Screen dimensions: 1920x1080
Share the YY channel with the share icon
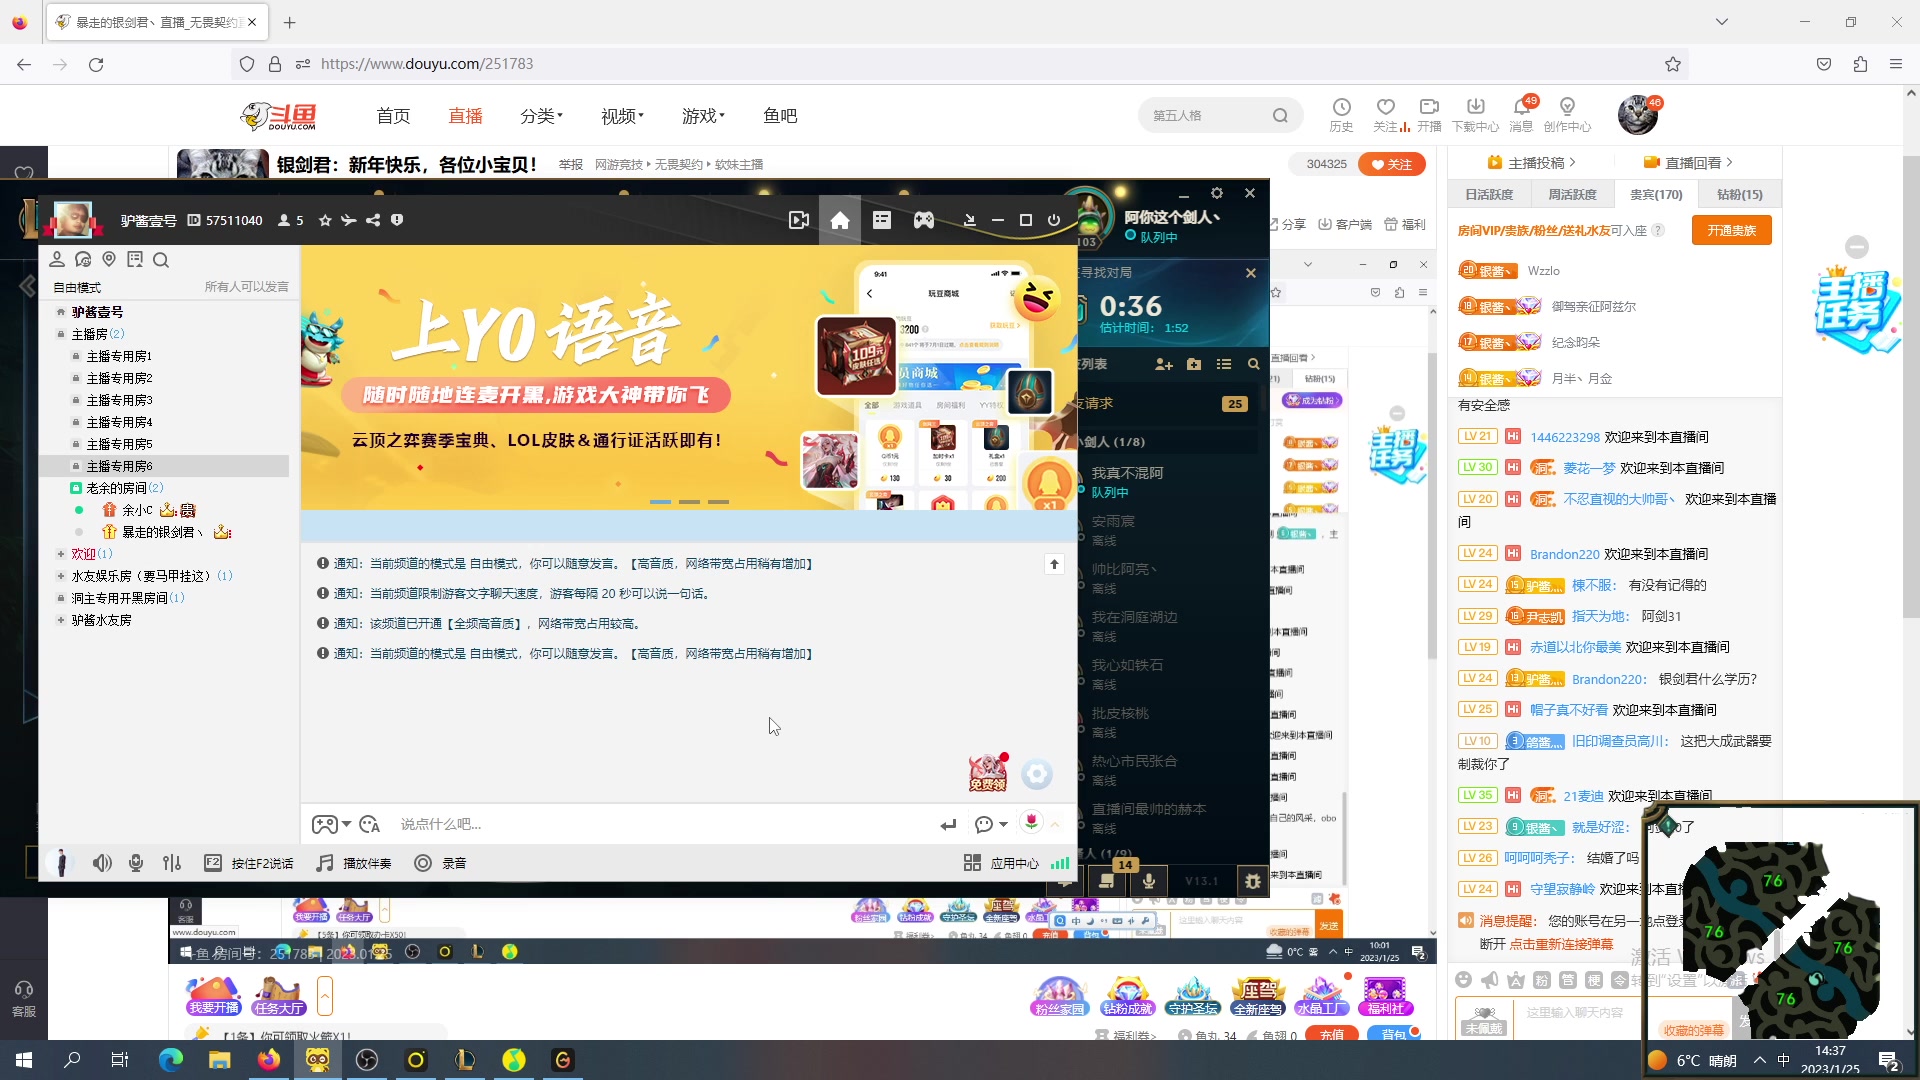[372, 220]
